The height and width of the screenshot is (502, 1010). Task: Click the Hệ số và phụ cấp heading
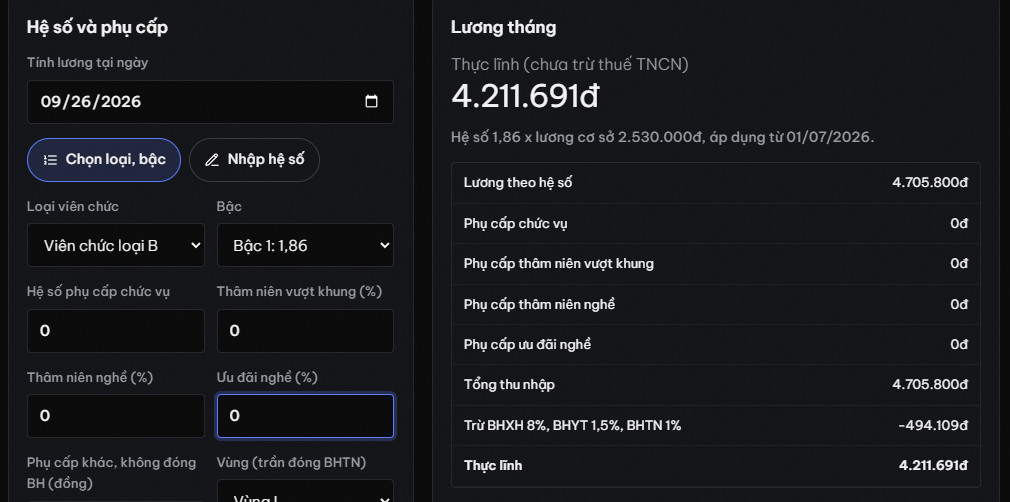coord(97,27)
